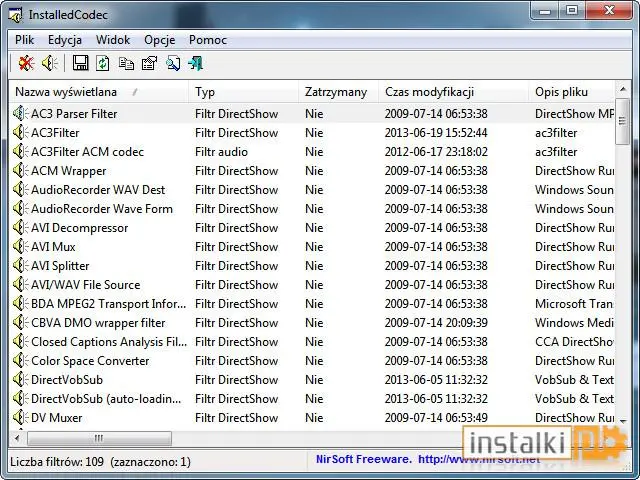Click 'CCA DirectSho' file description cell
Image resolution: width=640 pixels, height=480 pixels.
click(574, 342)
